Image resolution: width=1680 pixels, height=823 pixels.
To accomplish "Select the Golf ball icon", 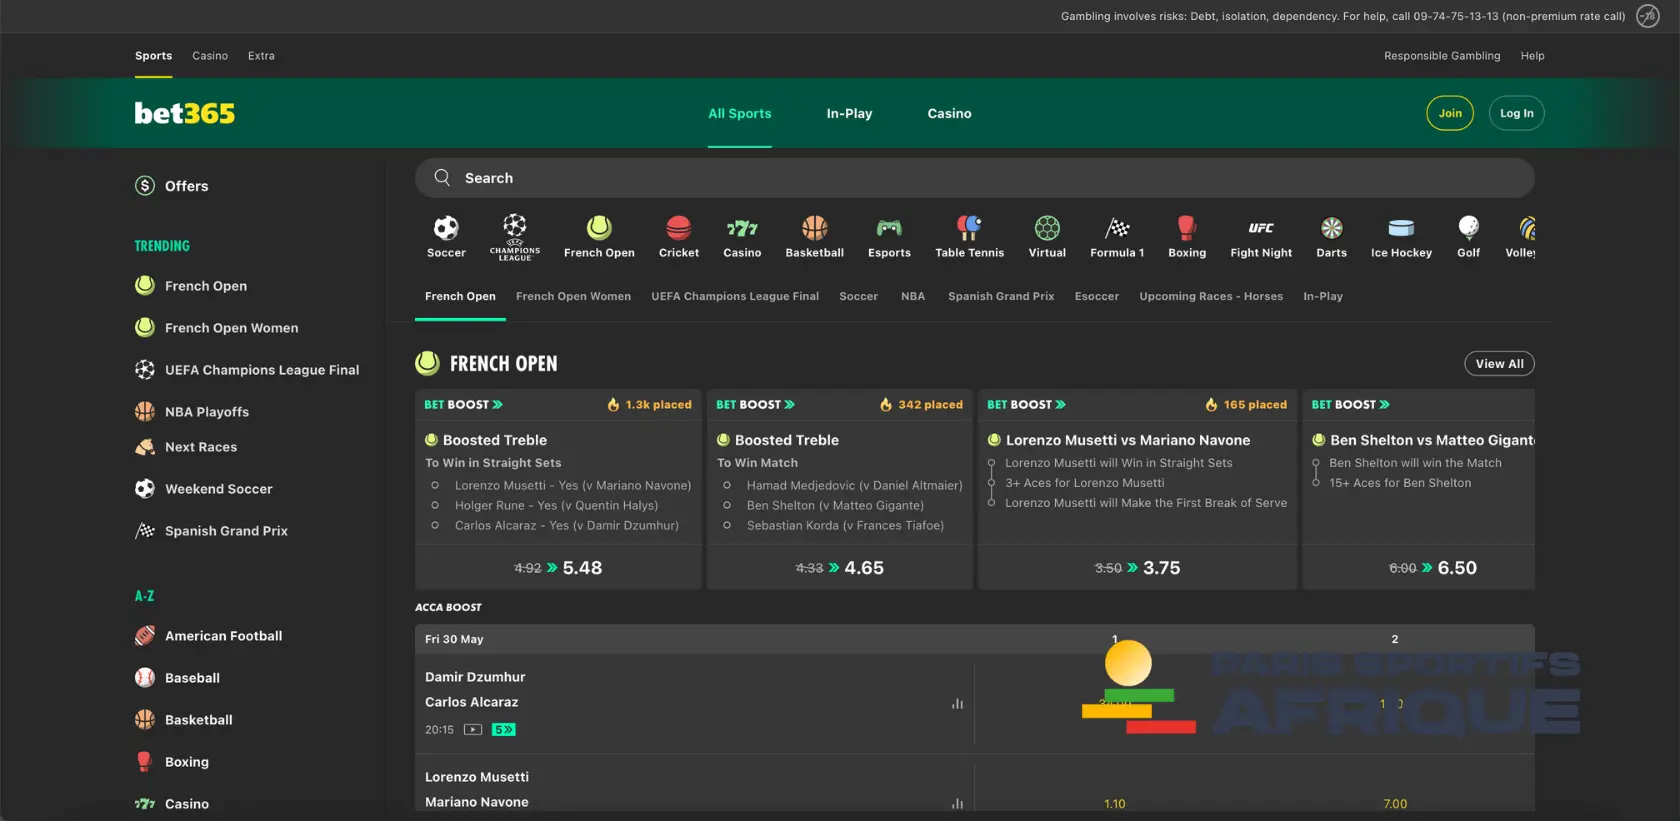I will 1468,228.
